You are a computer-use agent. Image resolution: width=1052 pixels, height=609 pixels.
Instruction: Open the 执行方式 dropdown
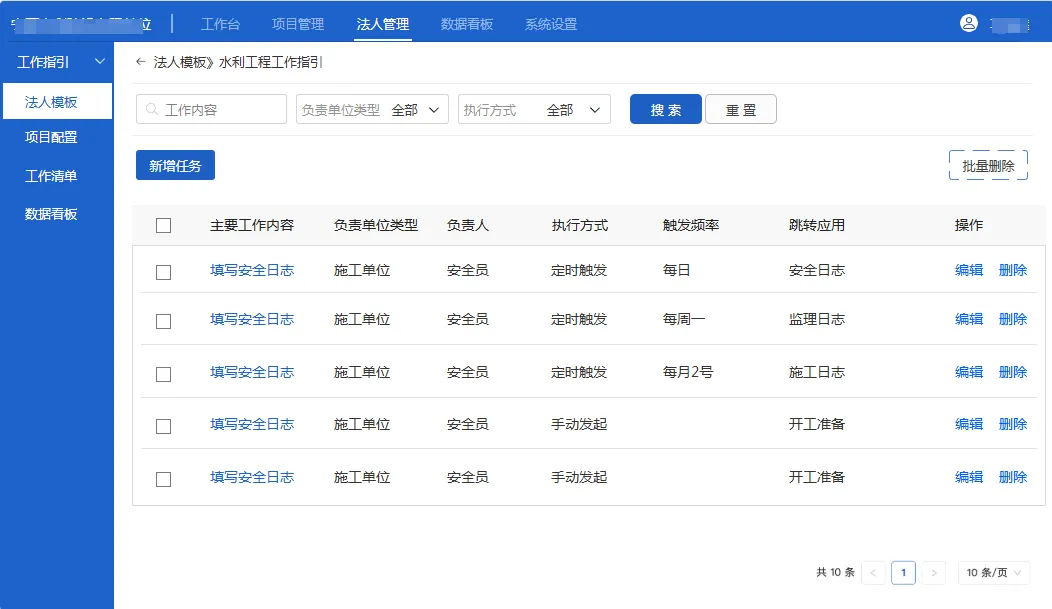(x=534, y=109)
